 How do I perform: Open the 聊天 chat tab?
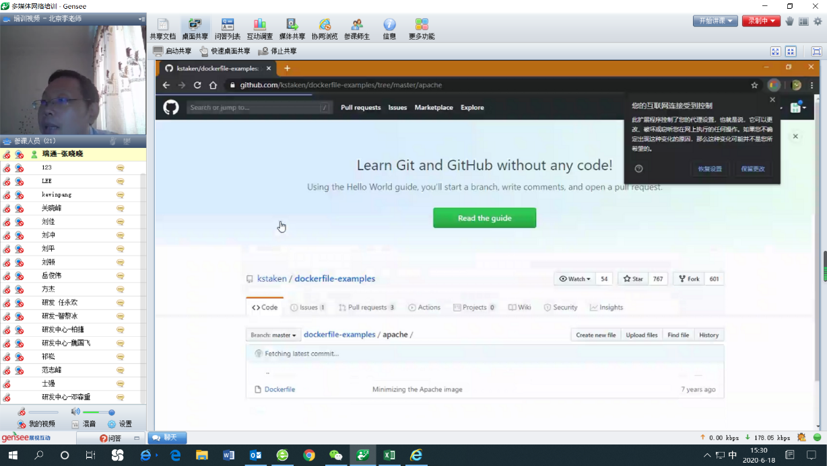pyautogui.click(x=167, y=438)
